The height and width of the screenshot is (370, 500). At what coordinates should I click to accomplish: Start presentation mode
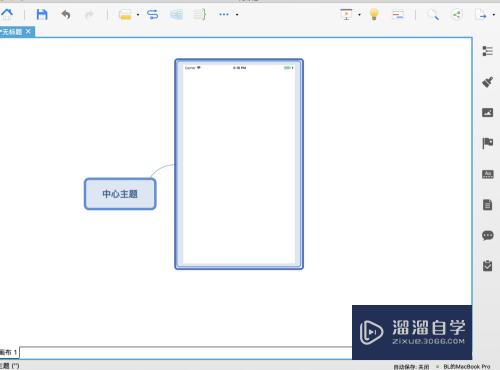pos(346,14)
